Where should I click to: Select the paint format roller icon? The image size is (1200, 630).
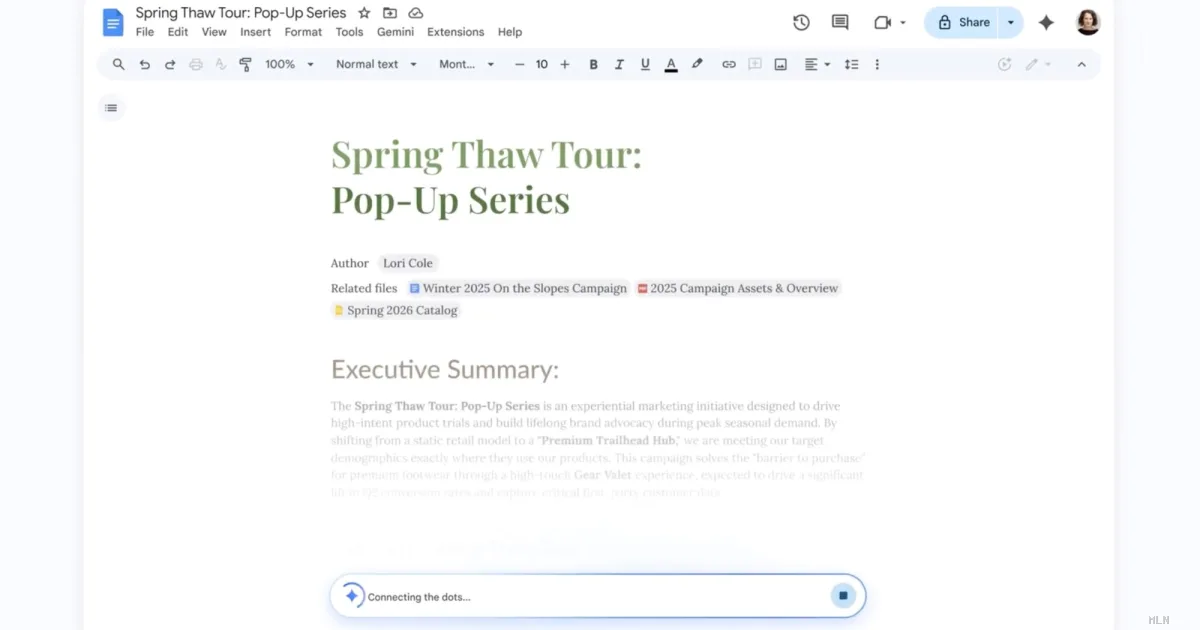click(245, 64)
